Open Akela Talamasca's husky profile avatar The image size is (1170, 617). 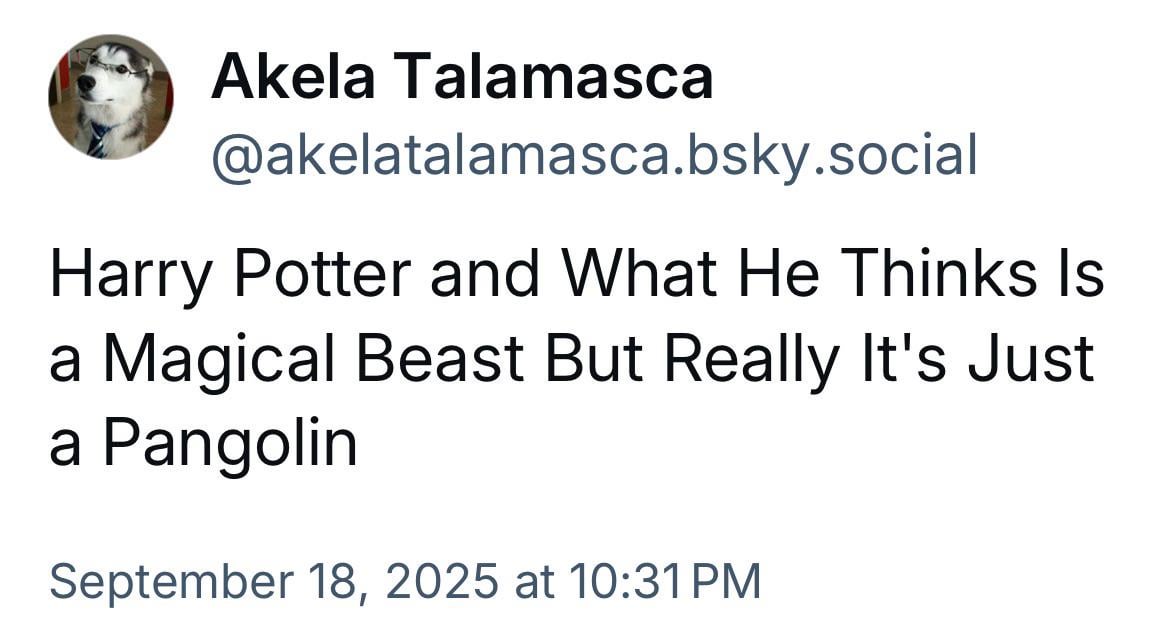pyautogui.click(x=111, y=97)
